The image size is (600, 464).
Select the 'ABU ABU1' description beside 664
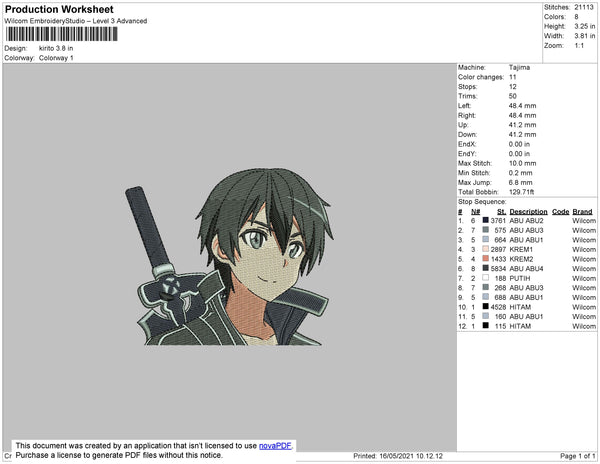pos(526,240)
